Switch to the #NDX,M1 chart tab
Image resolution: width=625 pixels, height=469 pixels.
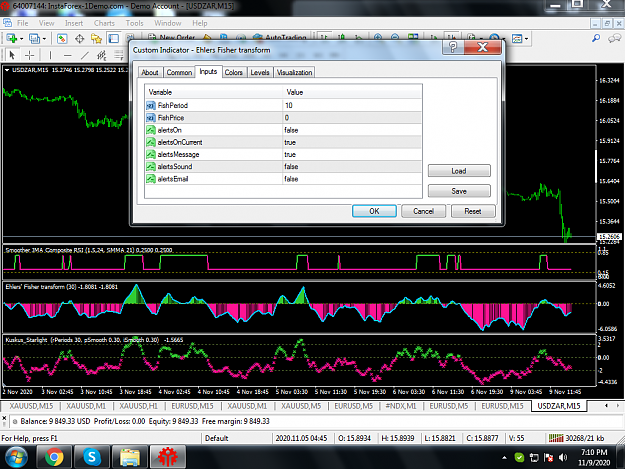(401, 406)
